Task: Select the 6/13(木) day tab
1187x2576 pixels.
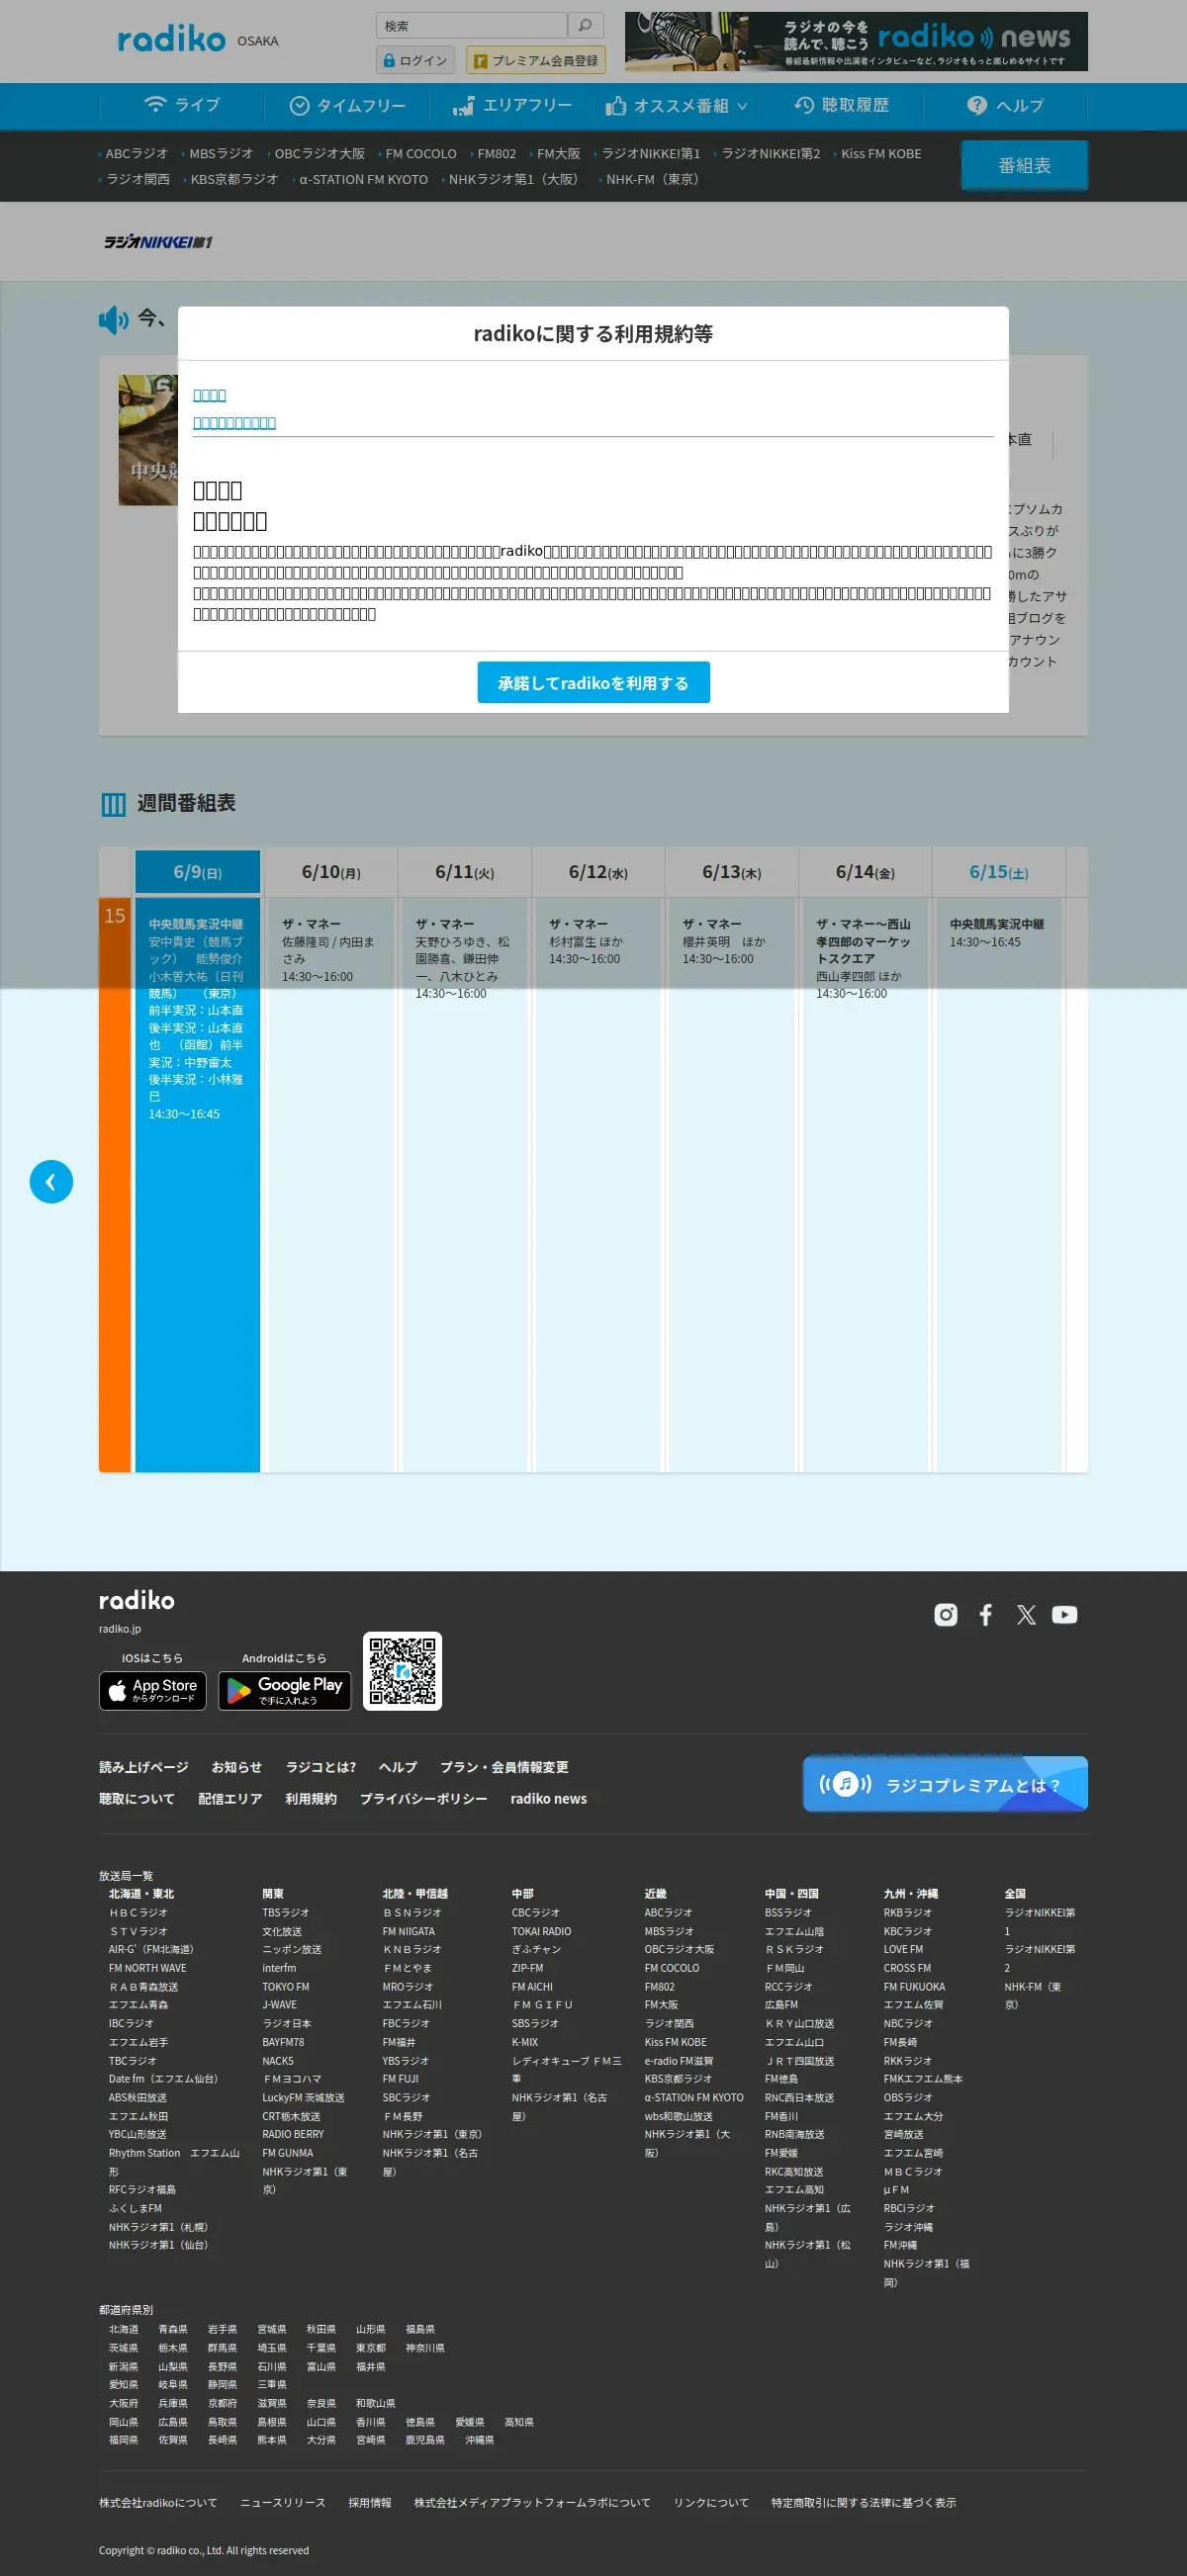Action: (731, 872)
